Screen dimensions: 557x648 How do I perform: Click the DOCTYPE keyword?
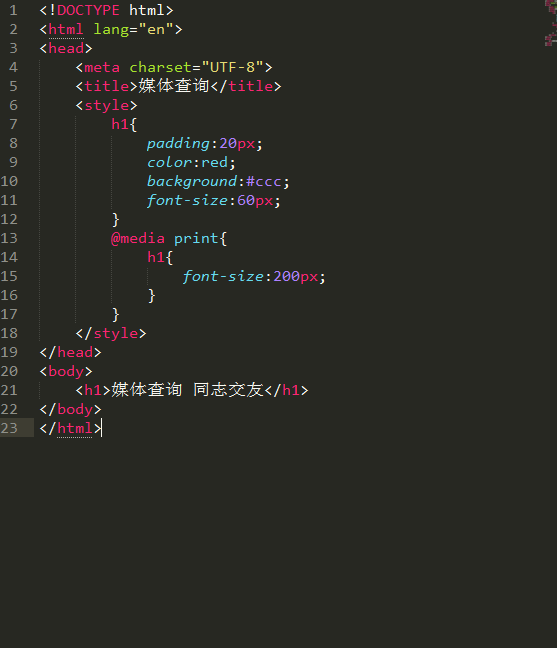(88, 10)
